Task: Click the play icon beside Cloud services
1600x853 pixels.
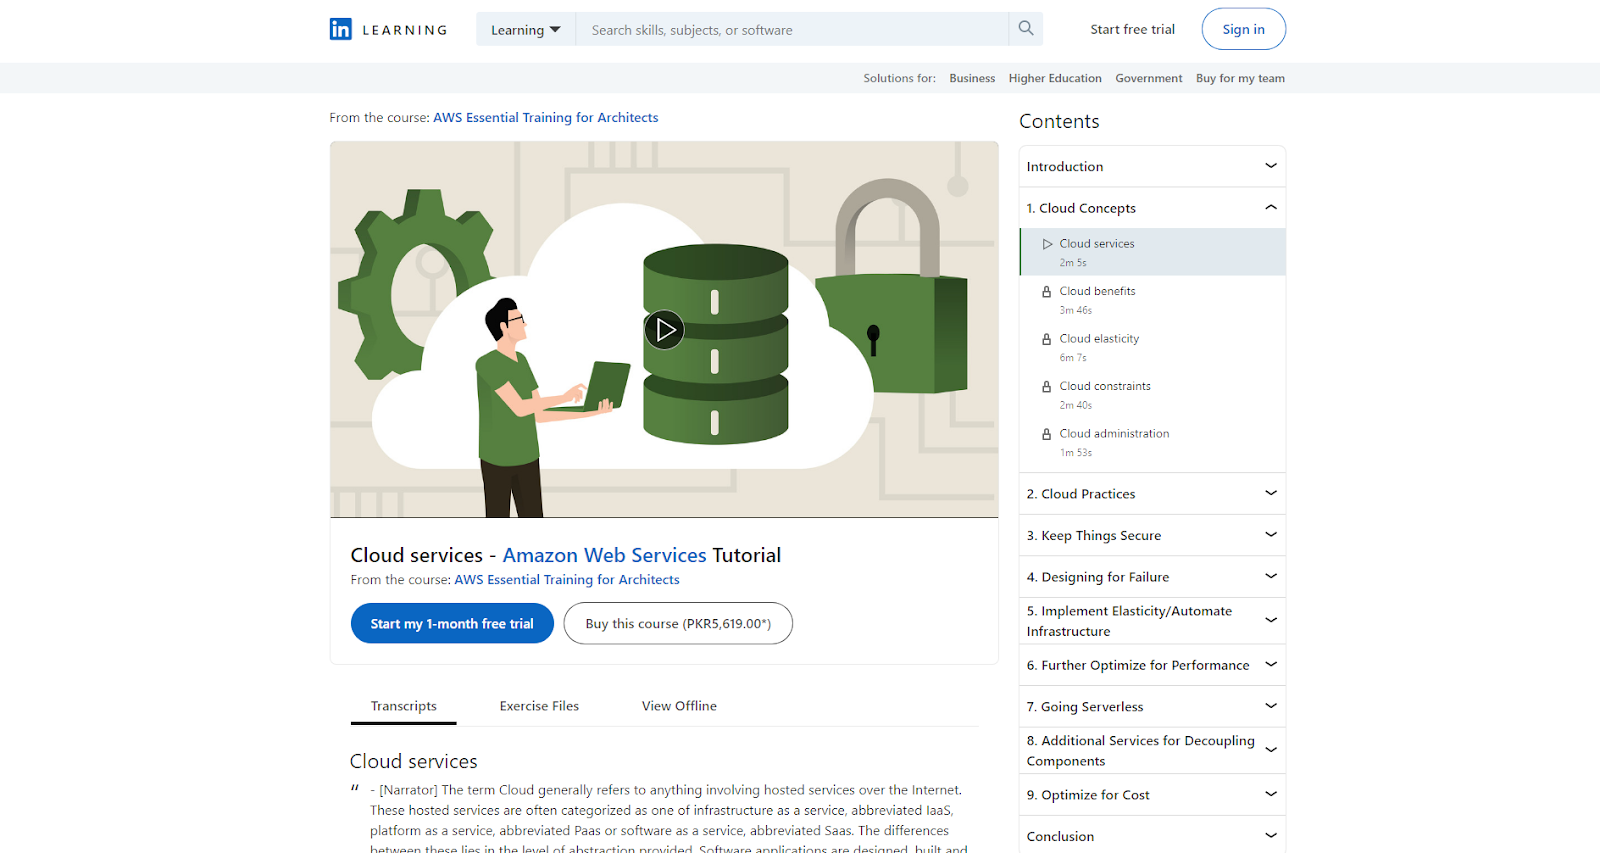Action: (1047, 244)
